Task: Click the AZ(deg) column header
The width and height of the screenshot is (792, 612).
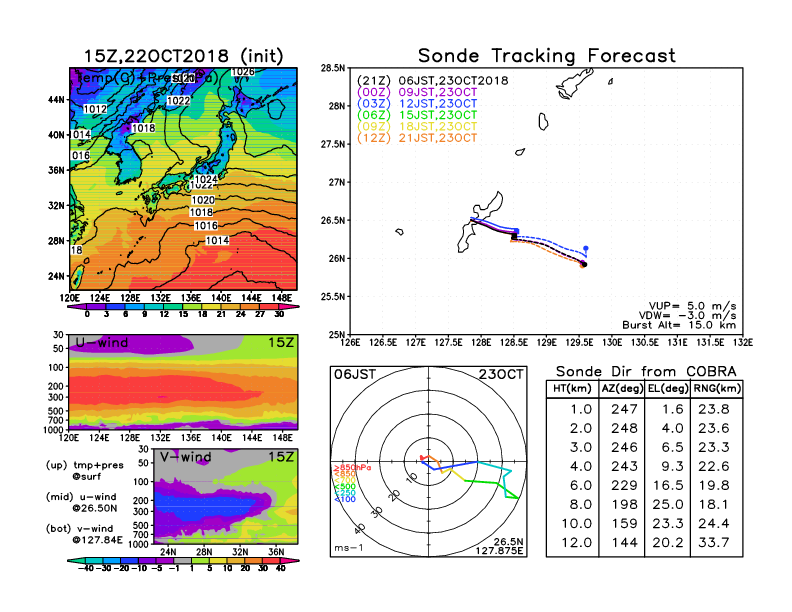Action: click(x=621, y=388)
